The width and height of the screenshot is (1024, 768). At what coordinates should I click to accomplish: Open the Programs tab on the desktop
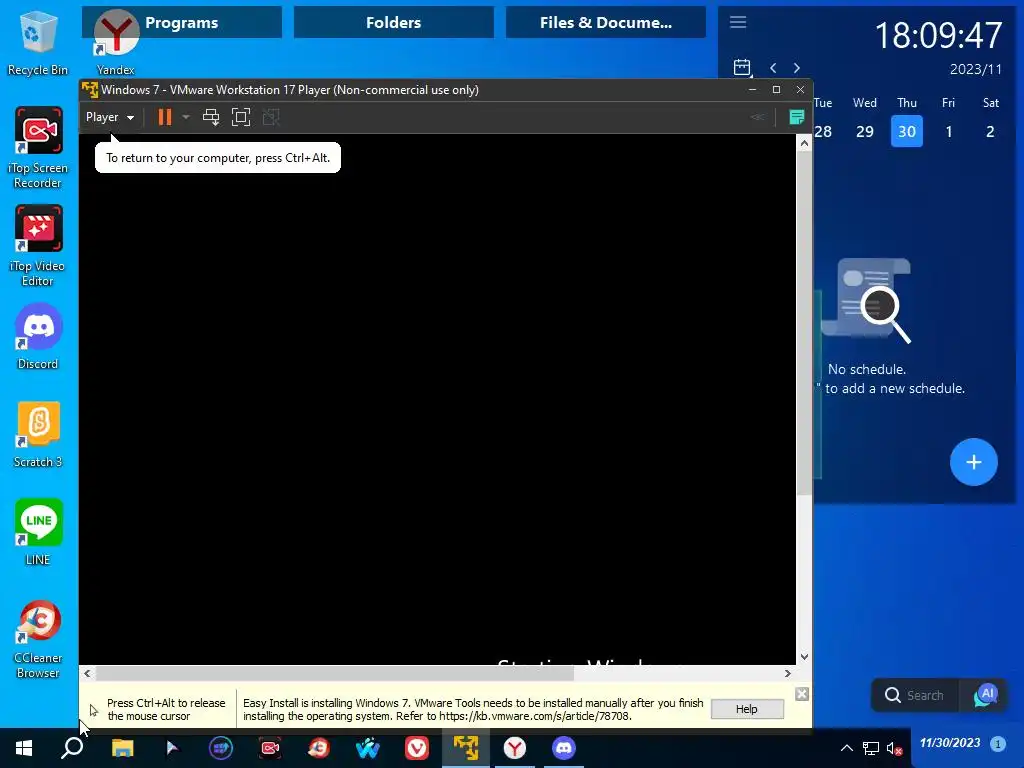coord(182,22)
